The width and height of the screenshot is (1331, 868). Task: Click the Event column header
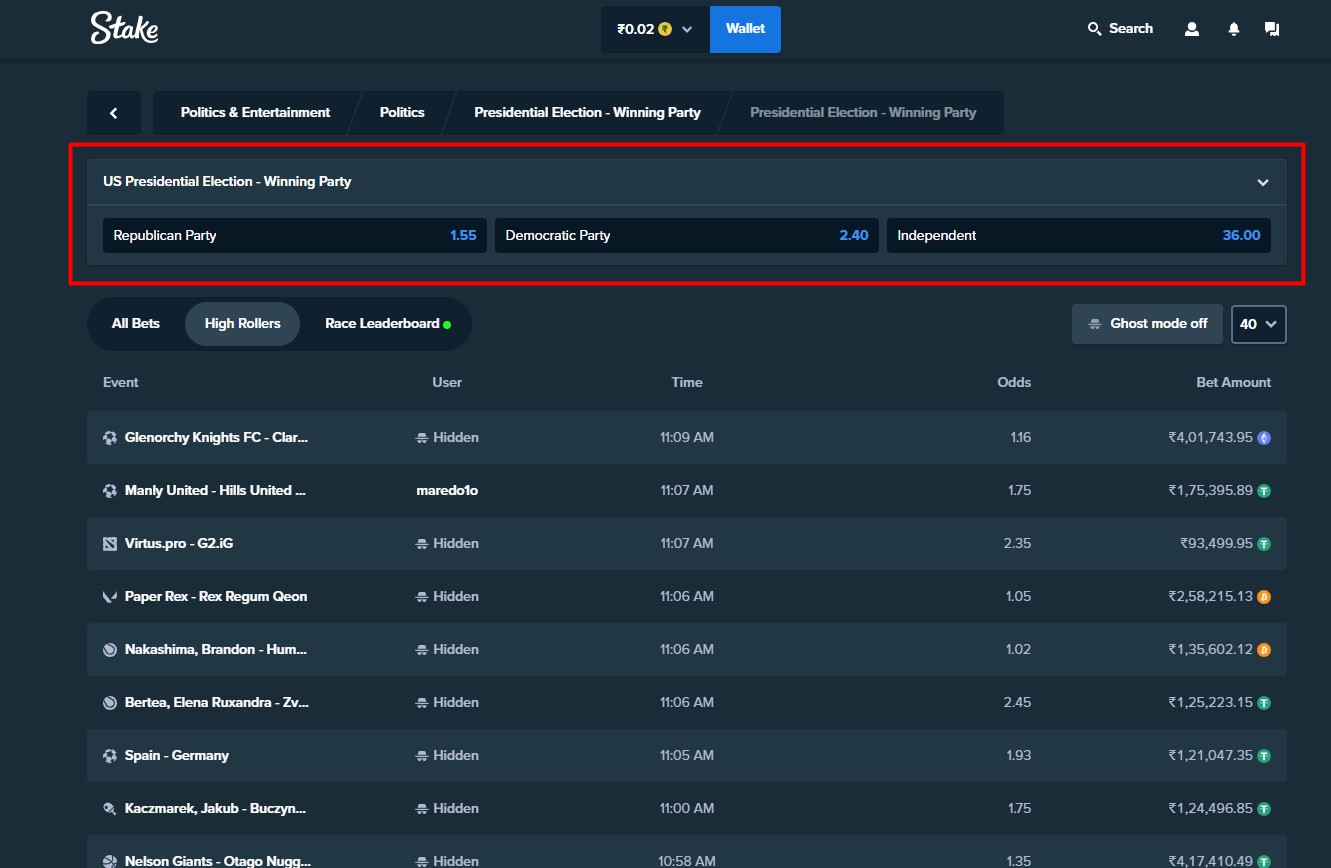pos(121,382)
